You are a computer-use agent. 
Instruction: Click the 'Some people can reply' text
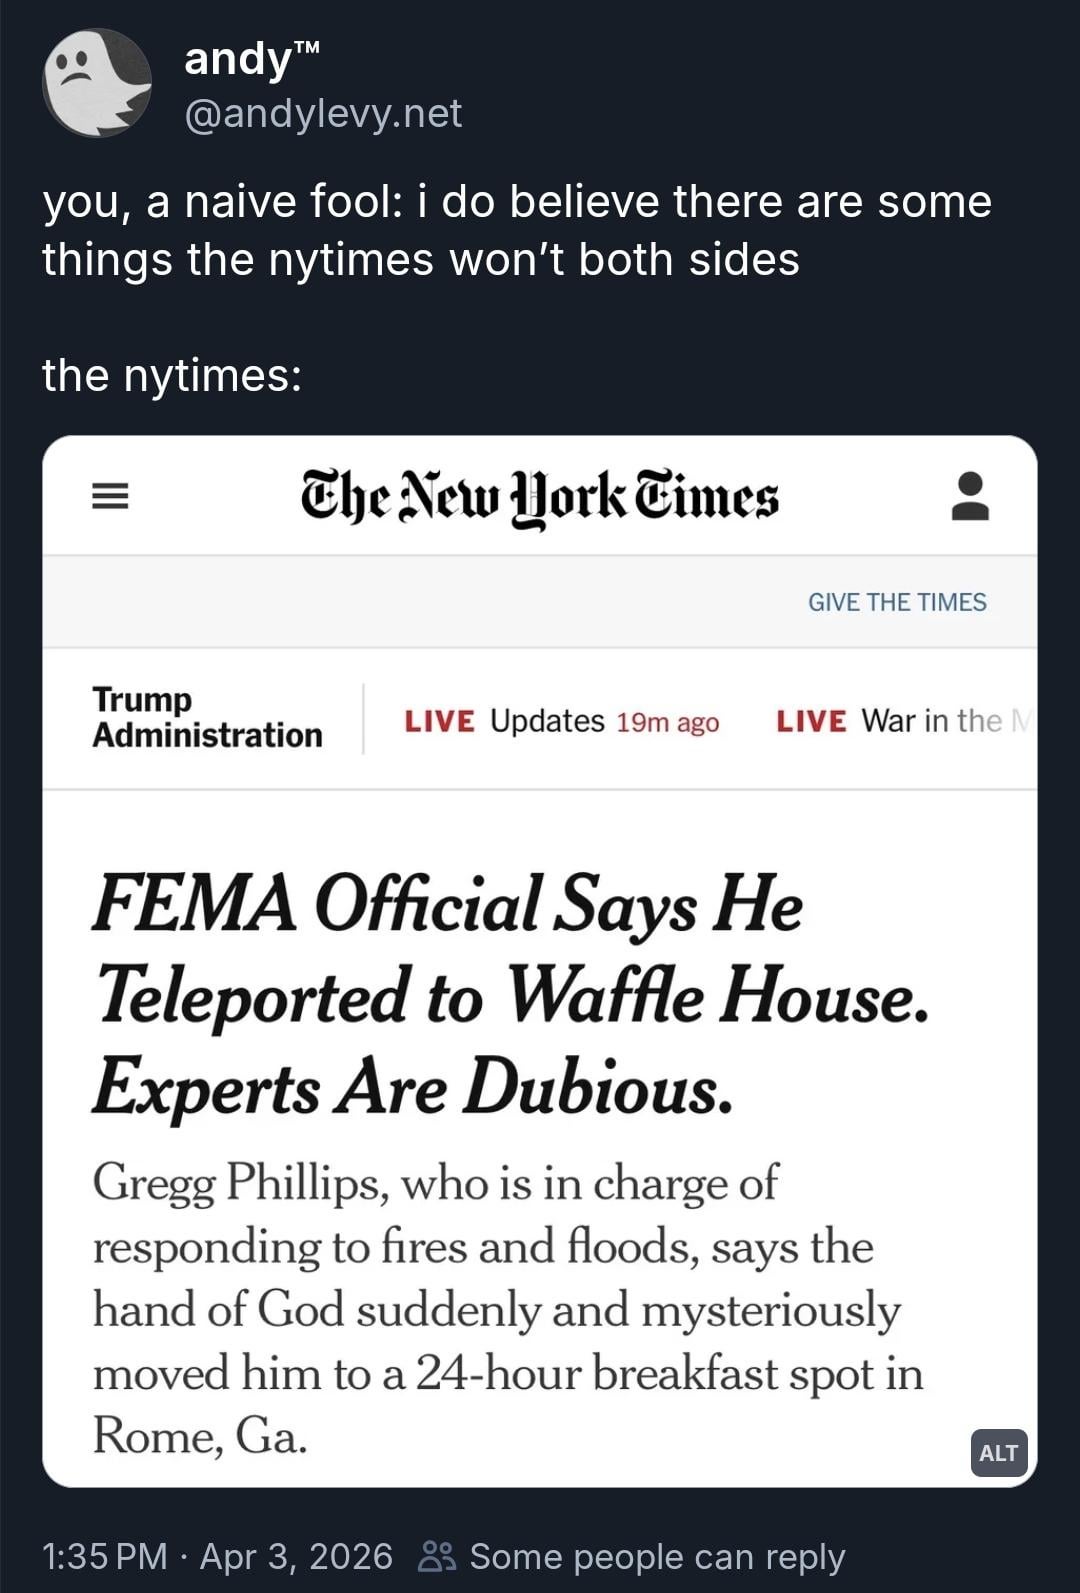point(657,1556)
